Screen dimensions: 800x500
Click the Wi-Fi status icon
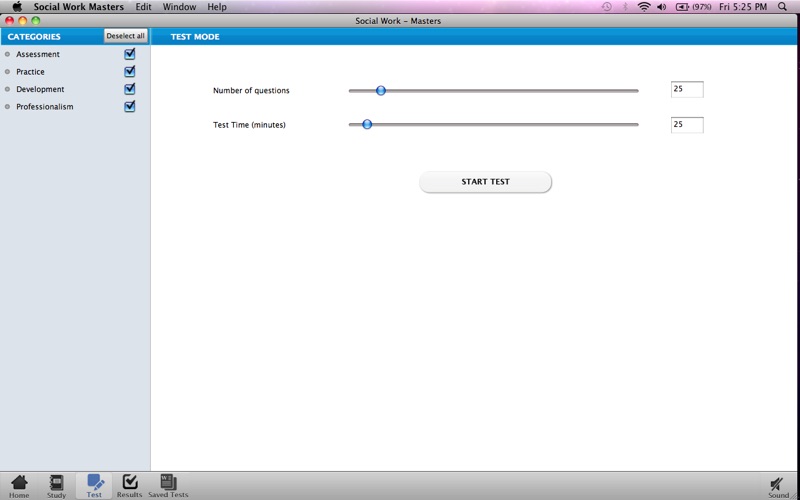[644, 7]
